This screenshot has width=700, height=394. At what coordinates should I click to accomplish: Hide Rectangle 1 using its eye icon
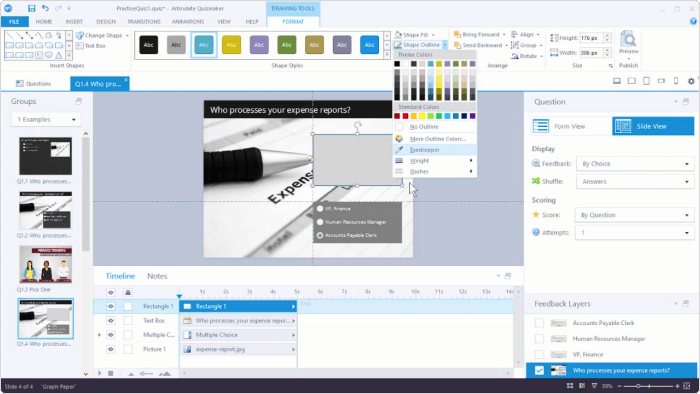[110, 307]
